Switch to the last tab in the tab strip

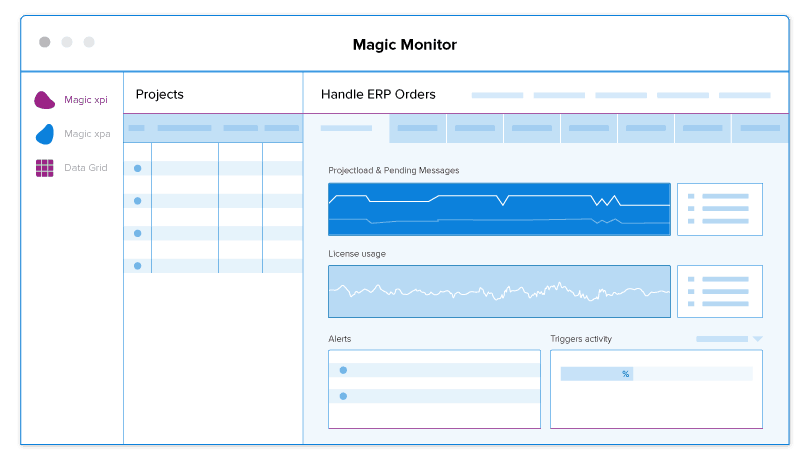[x=759, y=128]
